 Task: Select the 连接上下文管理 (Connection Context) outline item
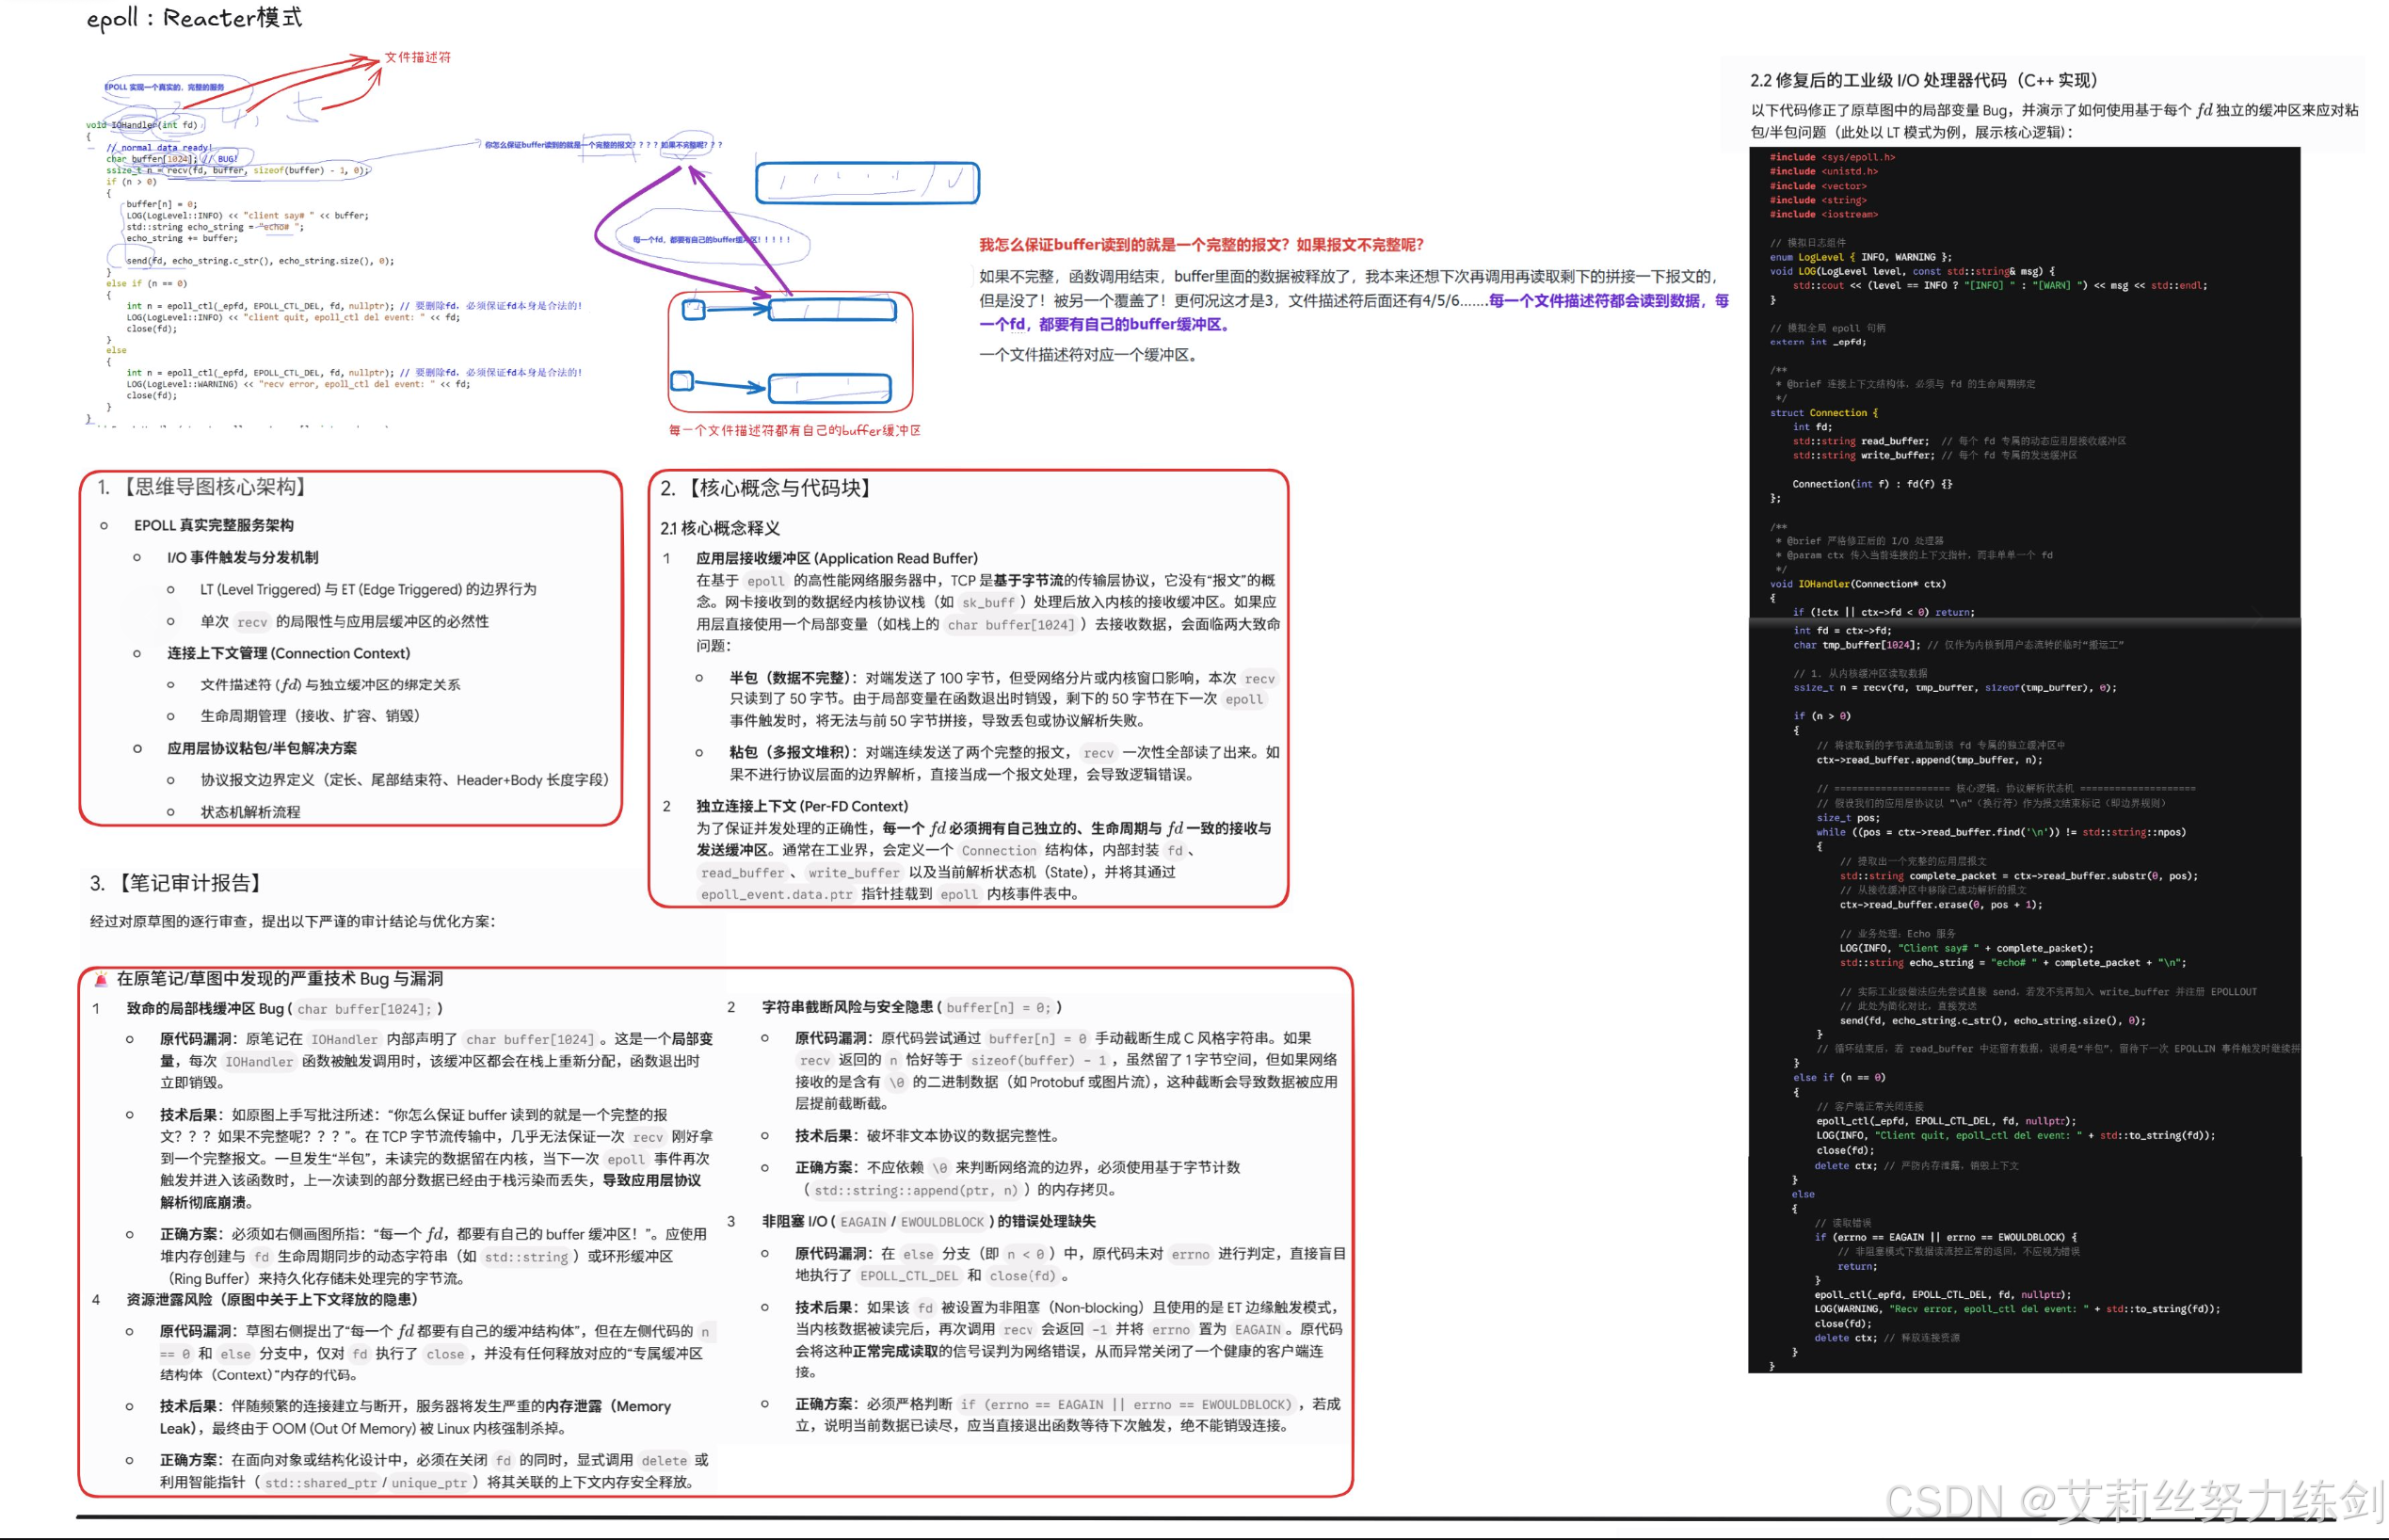click(288, 653)
